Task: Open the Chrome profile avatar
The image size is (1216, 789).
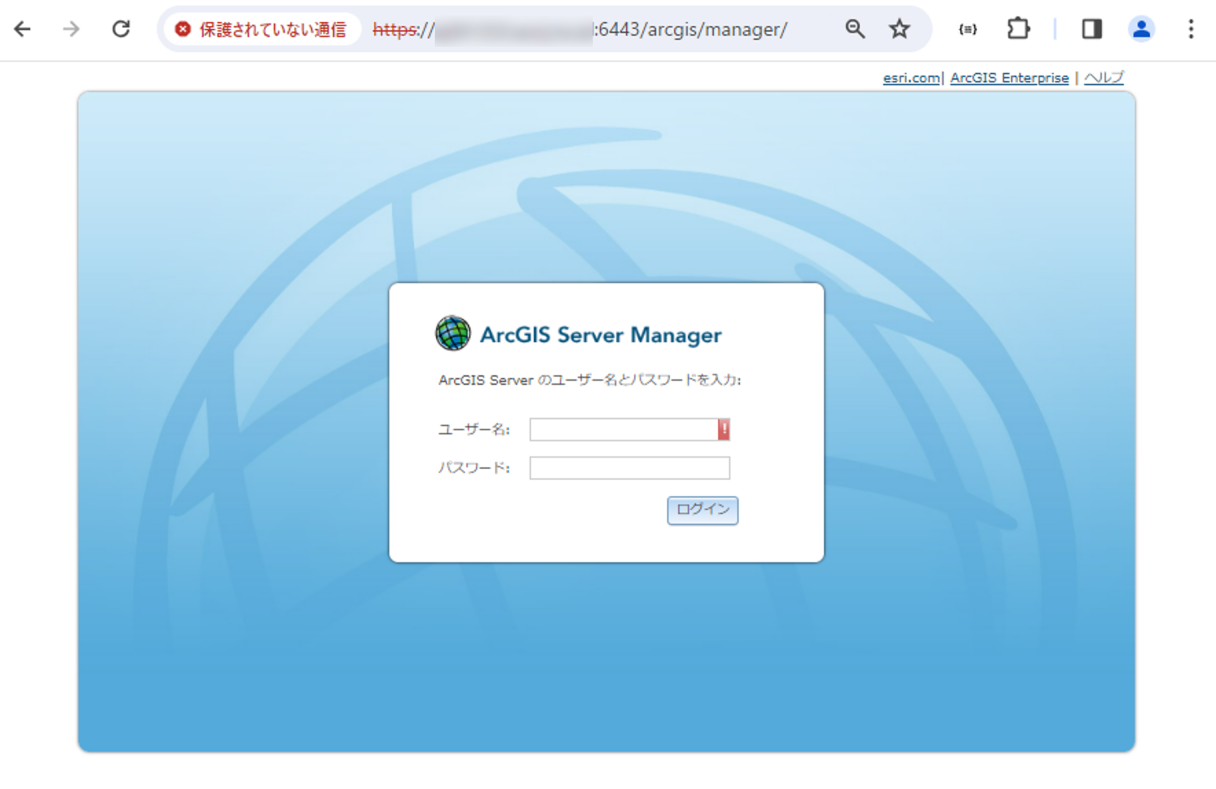Action: [x=1141, y=29]
